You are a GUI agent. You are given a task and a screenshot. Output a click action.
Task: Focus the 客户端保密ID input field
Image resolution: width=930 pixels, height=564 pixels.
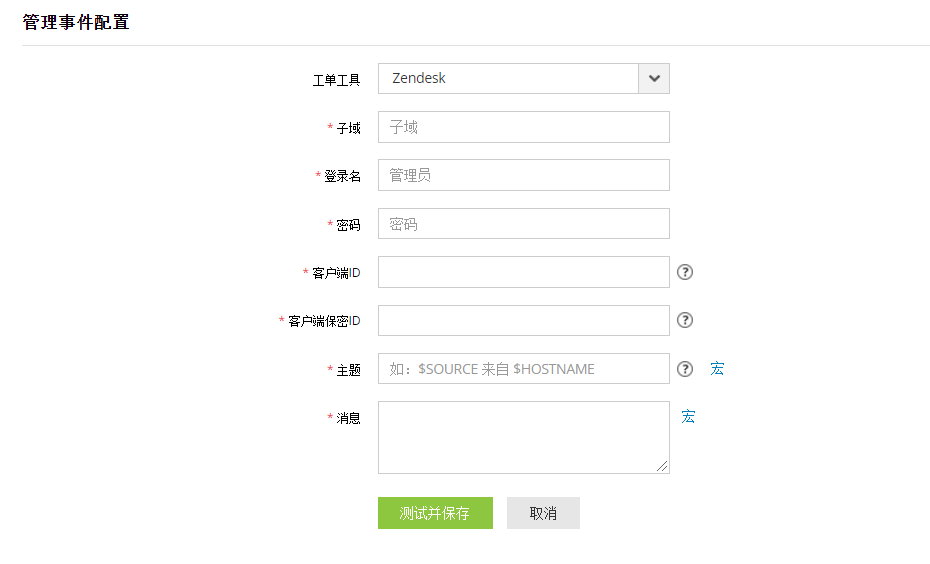(523, 320)
